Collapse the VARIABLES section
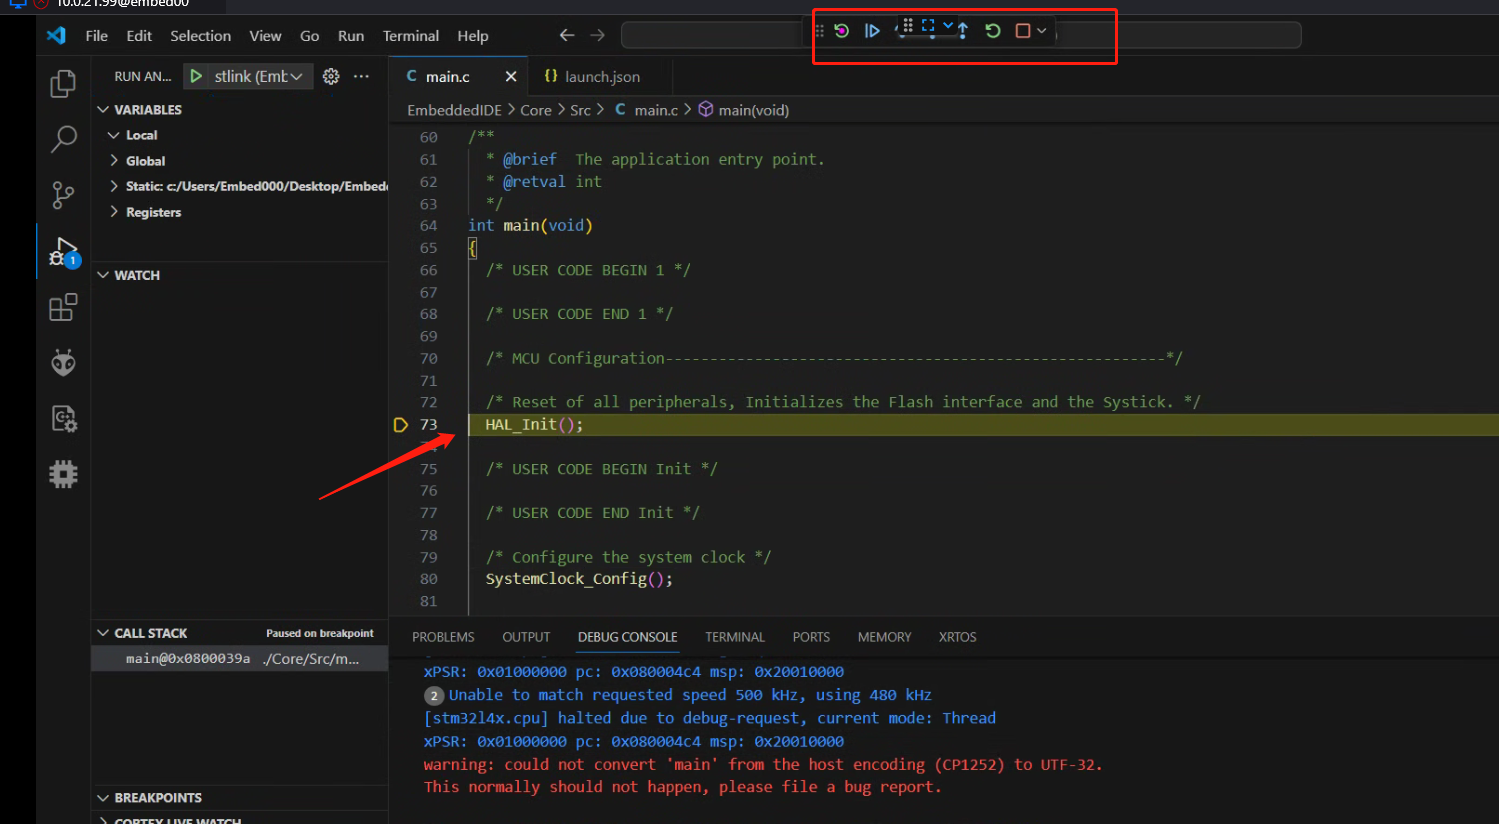The width and height of the screenshot is (1499, 824). pyautogui.click(x=102, y=109)
